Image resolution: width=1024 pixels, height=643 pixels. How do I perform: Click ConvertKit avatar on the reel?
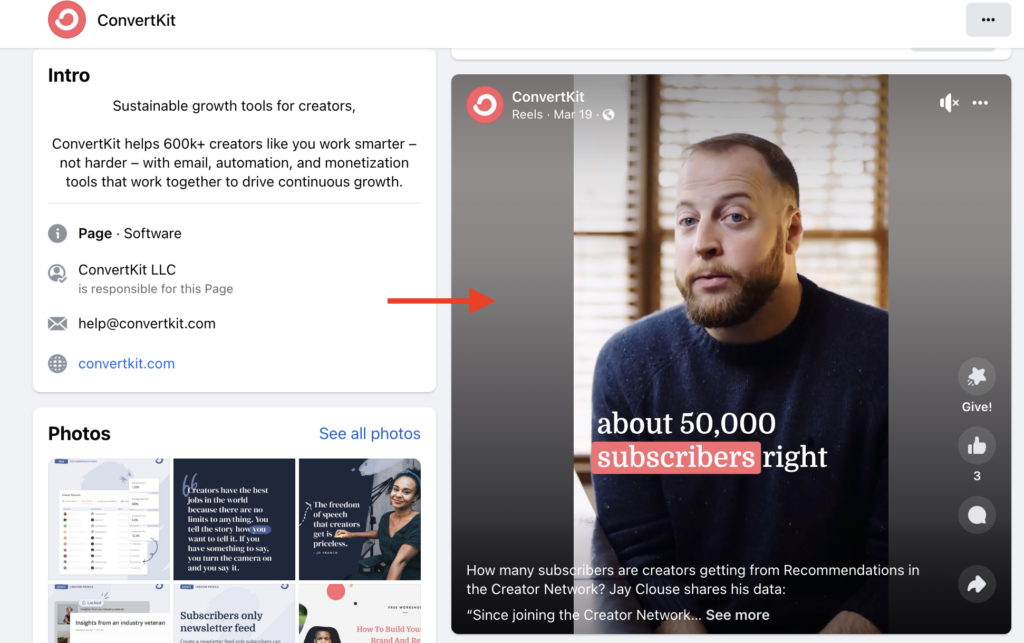485,104
